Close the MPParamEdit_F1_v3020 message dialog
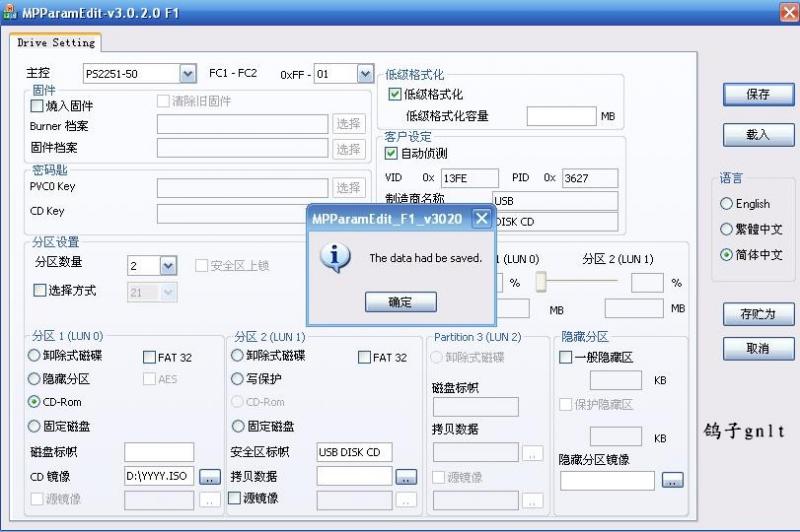Screen dimensions: 800x532 click(x=481, y=218)
